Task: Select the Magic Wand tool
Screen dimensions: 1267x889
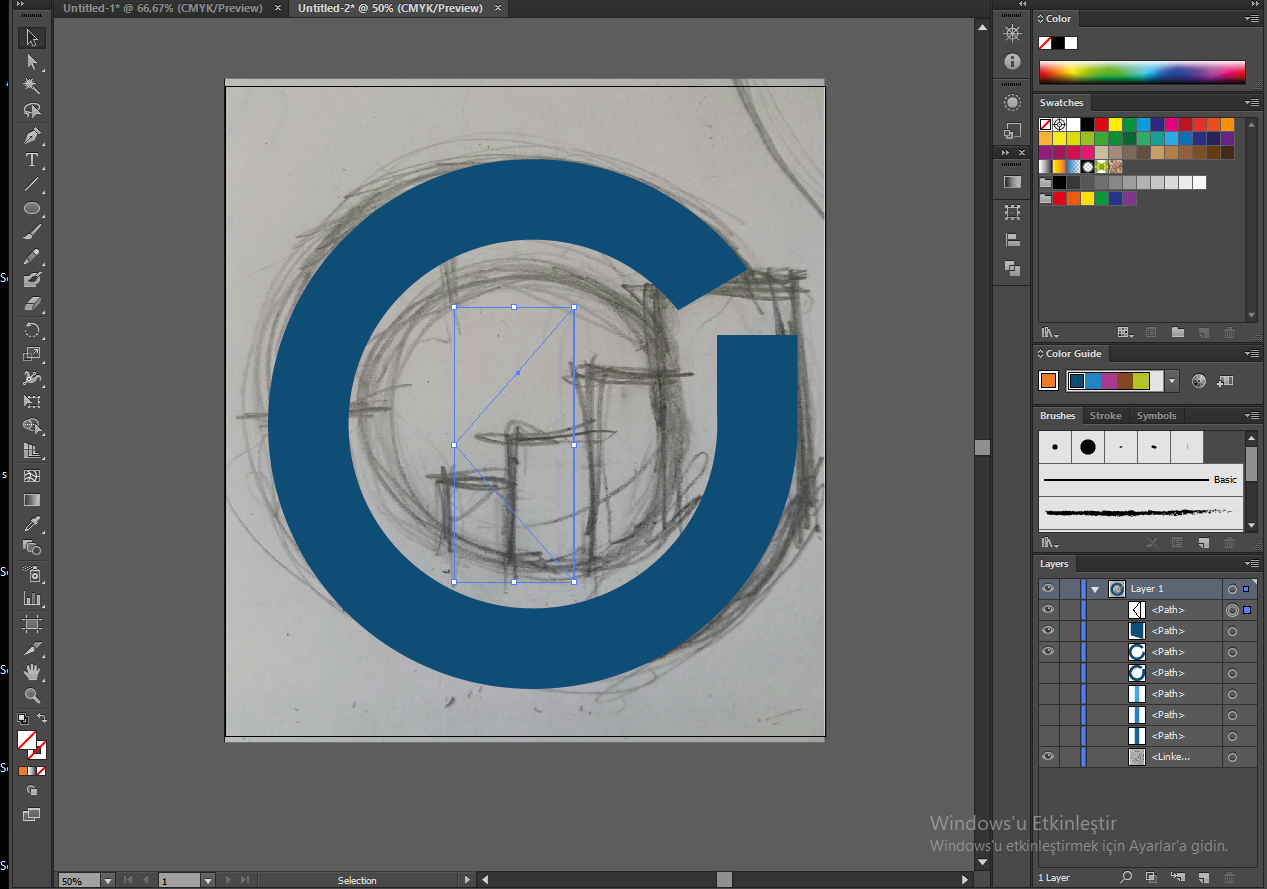Action: tap(32, 86)
